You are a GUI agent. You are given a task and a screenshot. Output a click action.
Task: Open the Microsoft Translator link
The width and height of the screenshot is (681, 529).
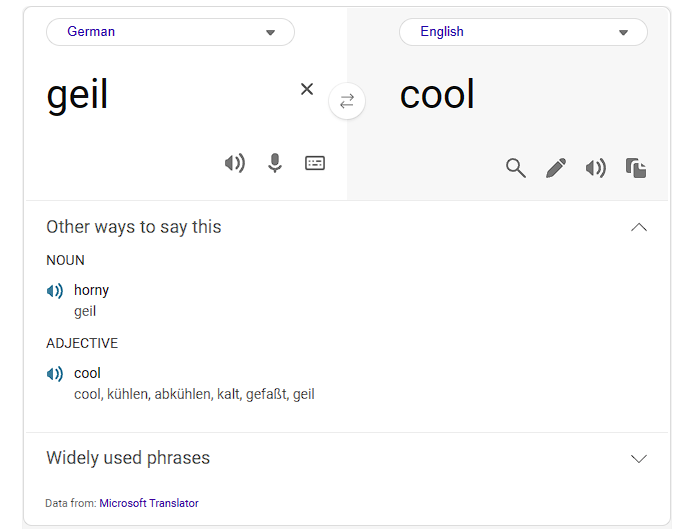[149, 503]
